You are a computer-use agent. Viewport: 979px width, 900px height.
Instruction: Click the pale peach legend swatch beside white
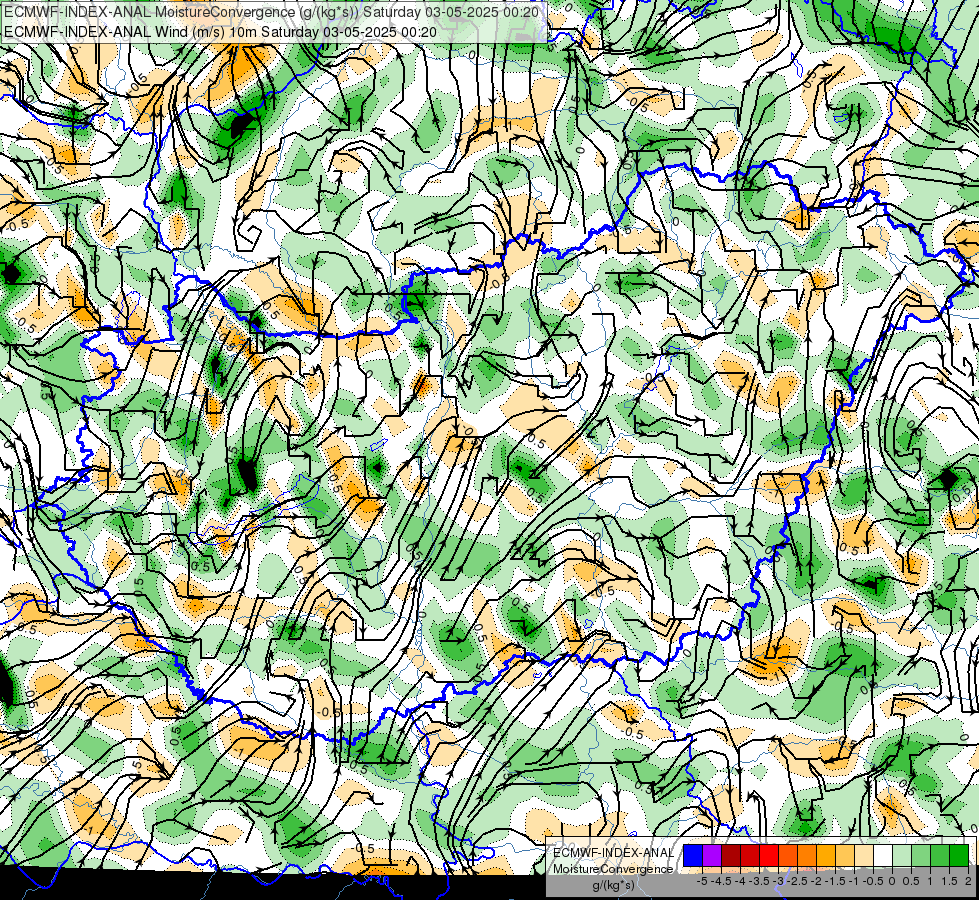coord(864,855)
